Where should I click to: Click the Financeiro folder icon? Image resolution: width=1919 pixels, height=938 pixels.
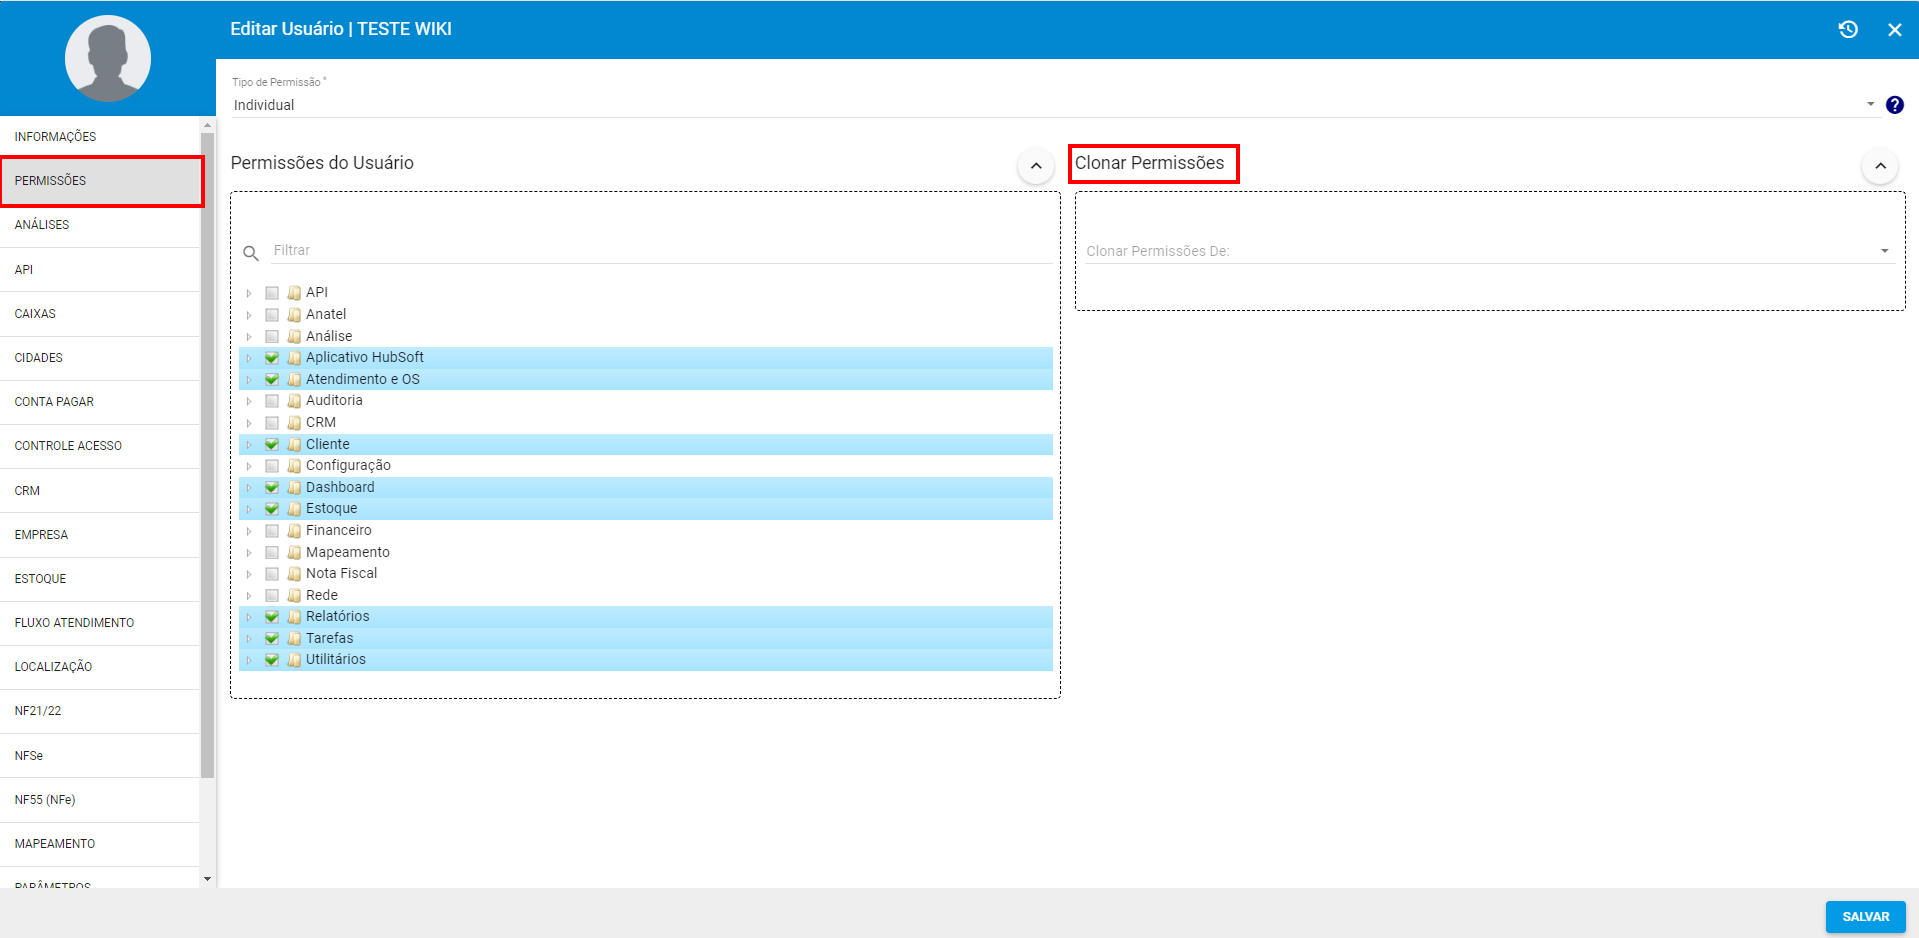tap(294, 531)
